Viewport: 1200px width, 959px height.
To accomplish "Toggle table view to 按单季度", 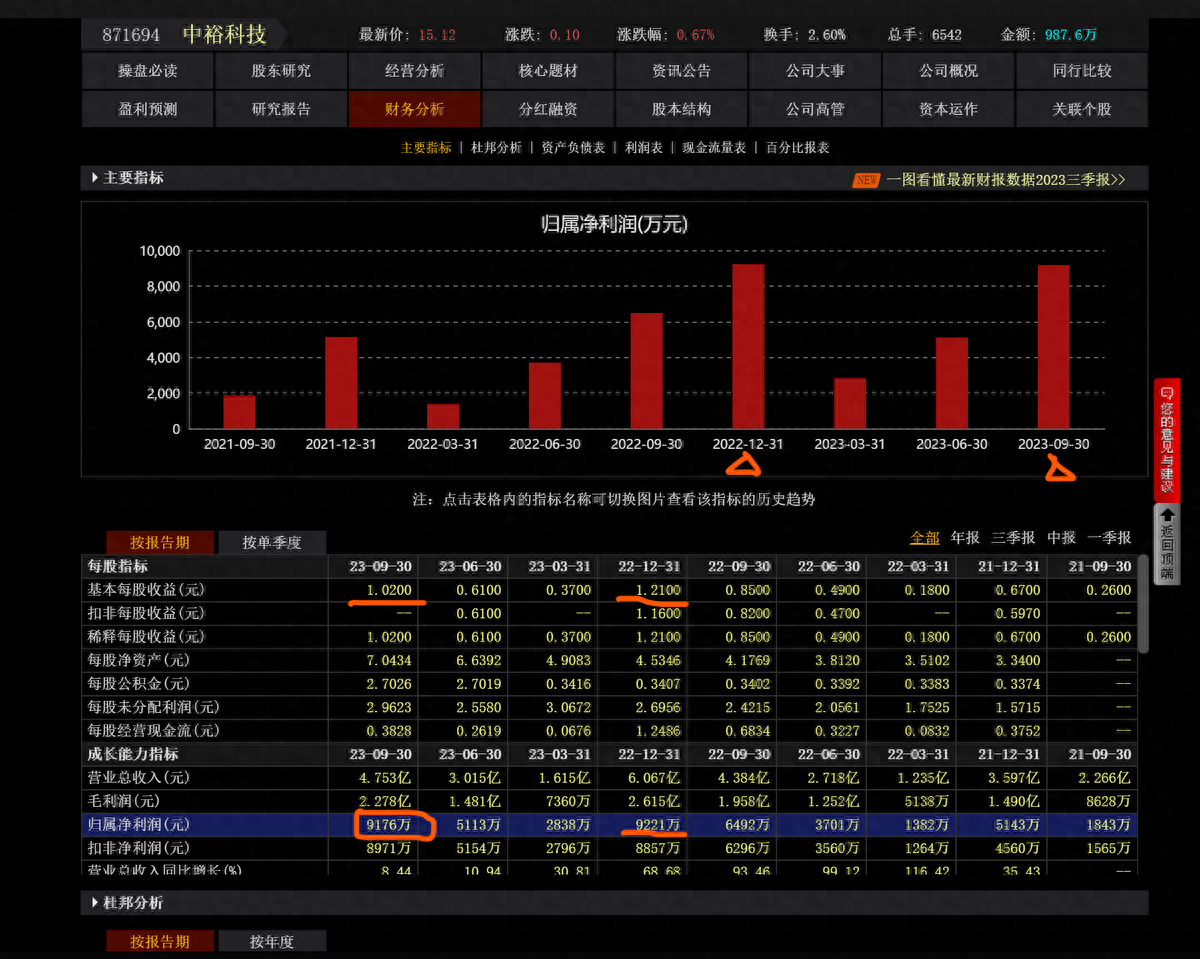I will point(271,543).
